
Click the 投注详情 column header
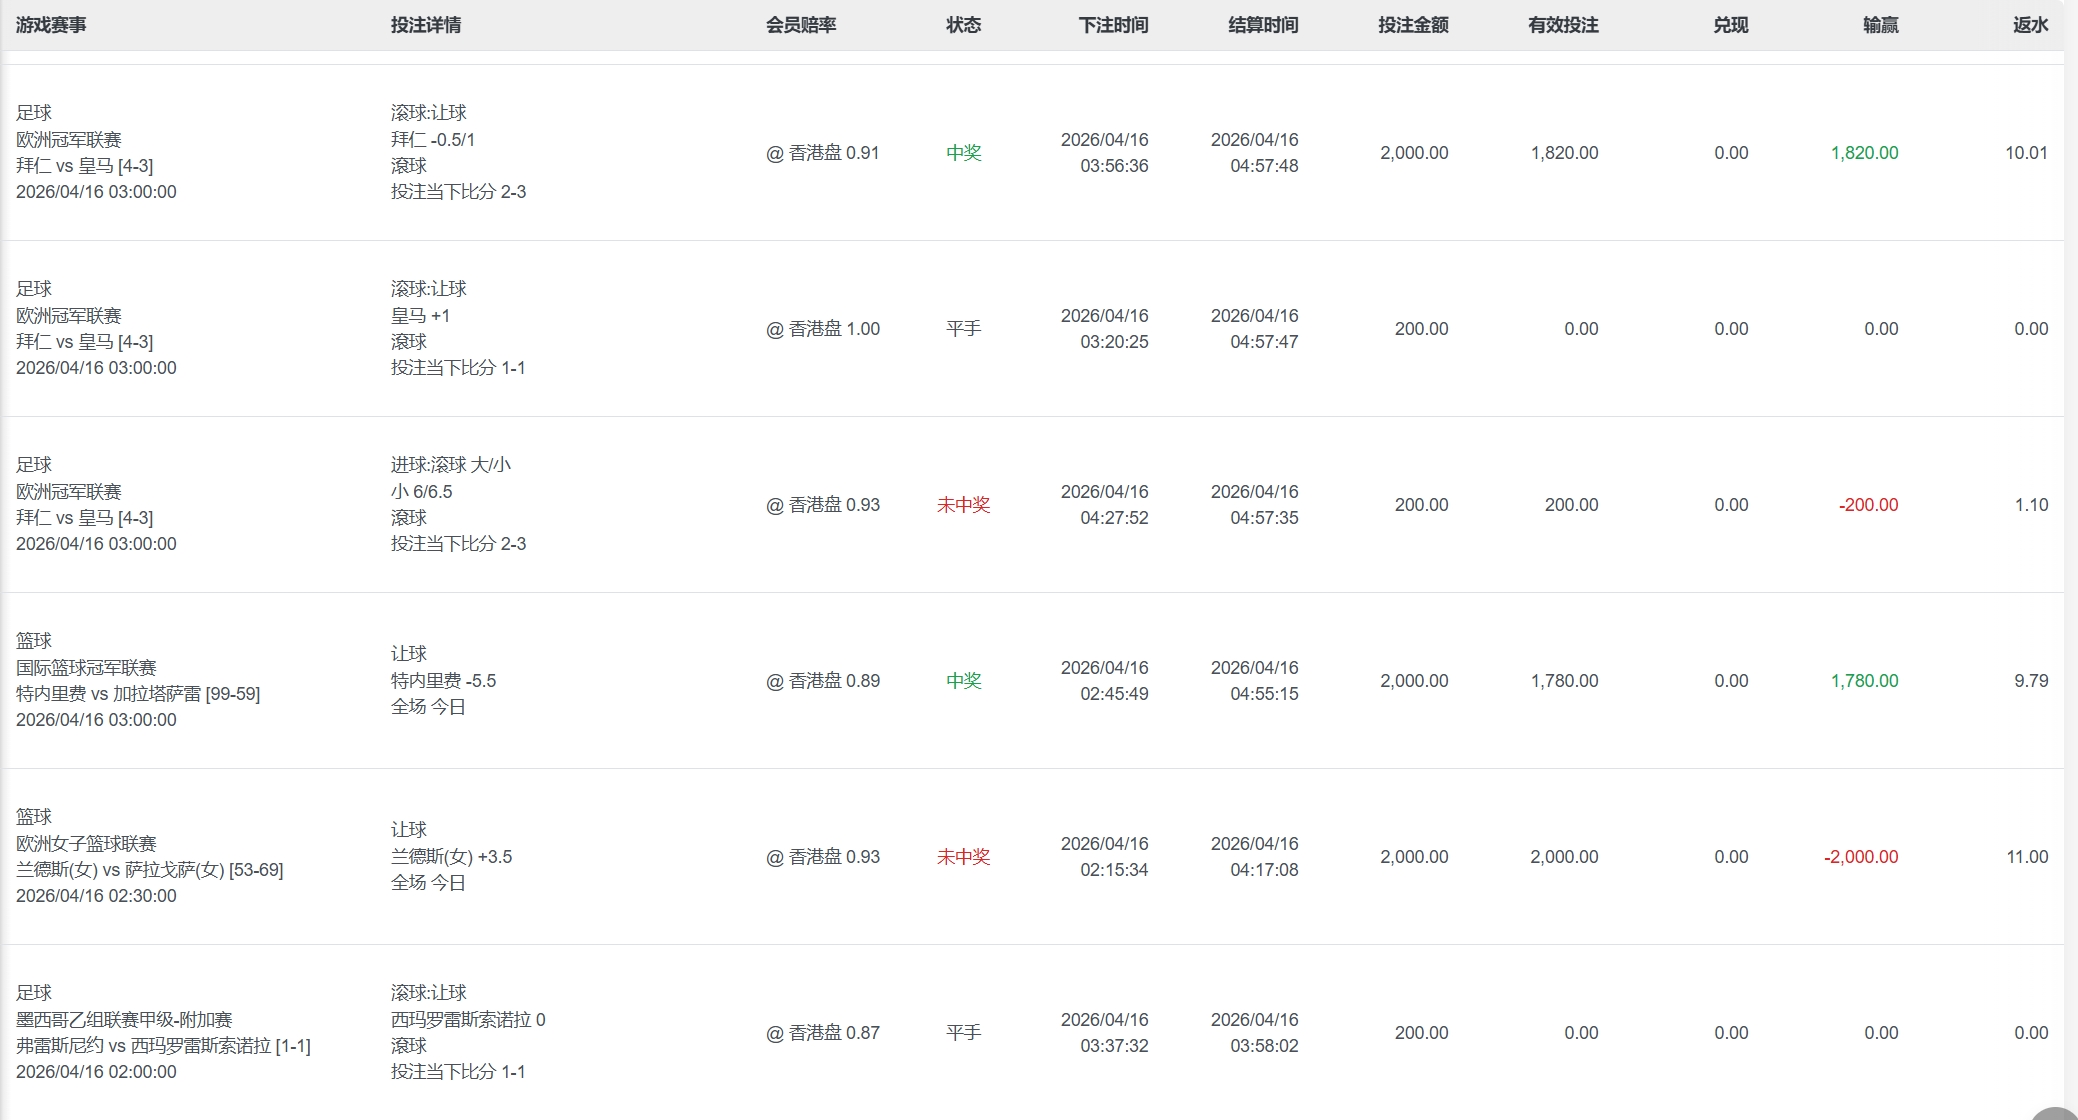click(426, 25)
